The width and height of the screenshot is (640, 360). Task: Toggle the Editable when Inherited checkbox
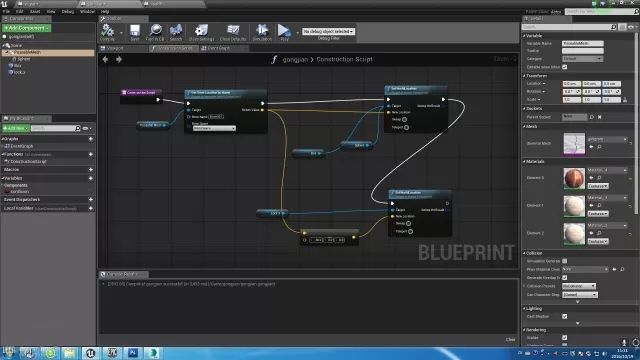tap(564, 67)
